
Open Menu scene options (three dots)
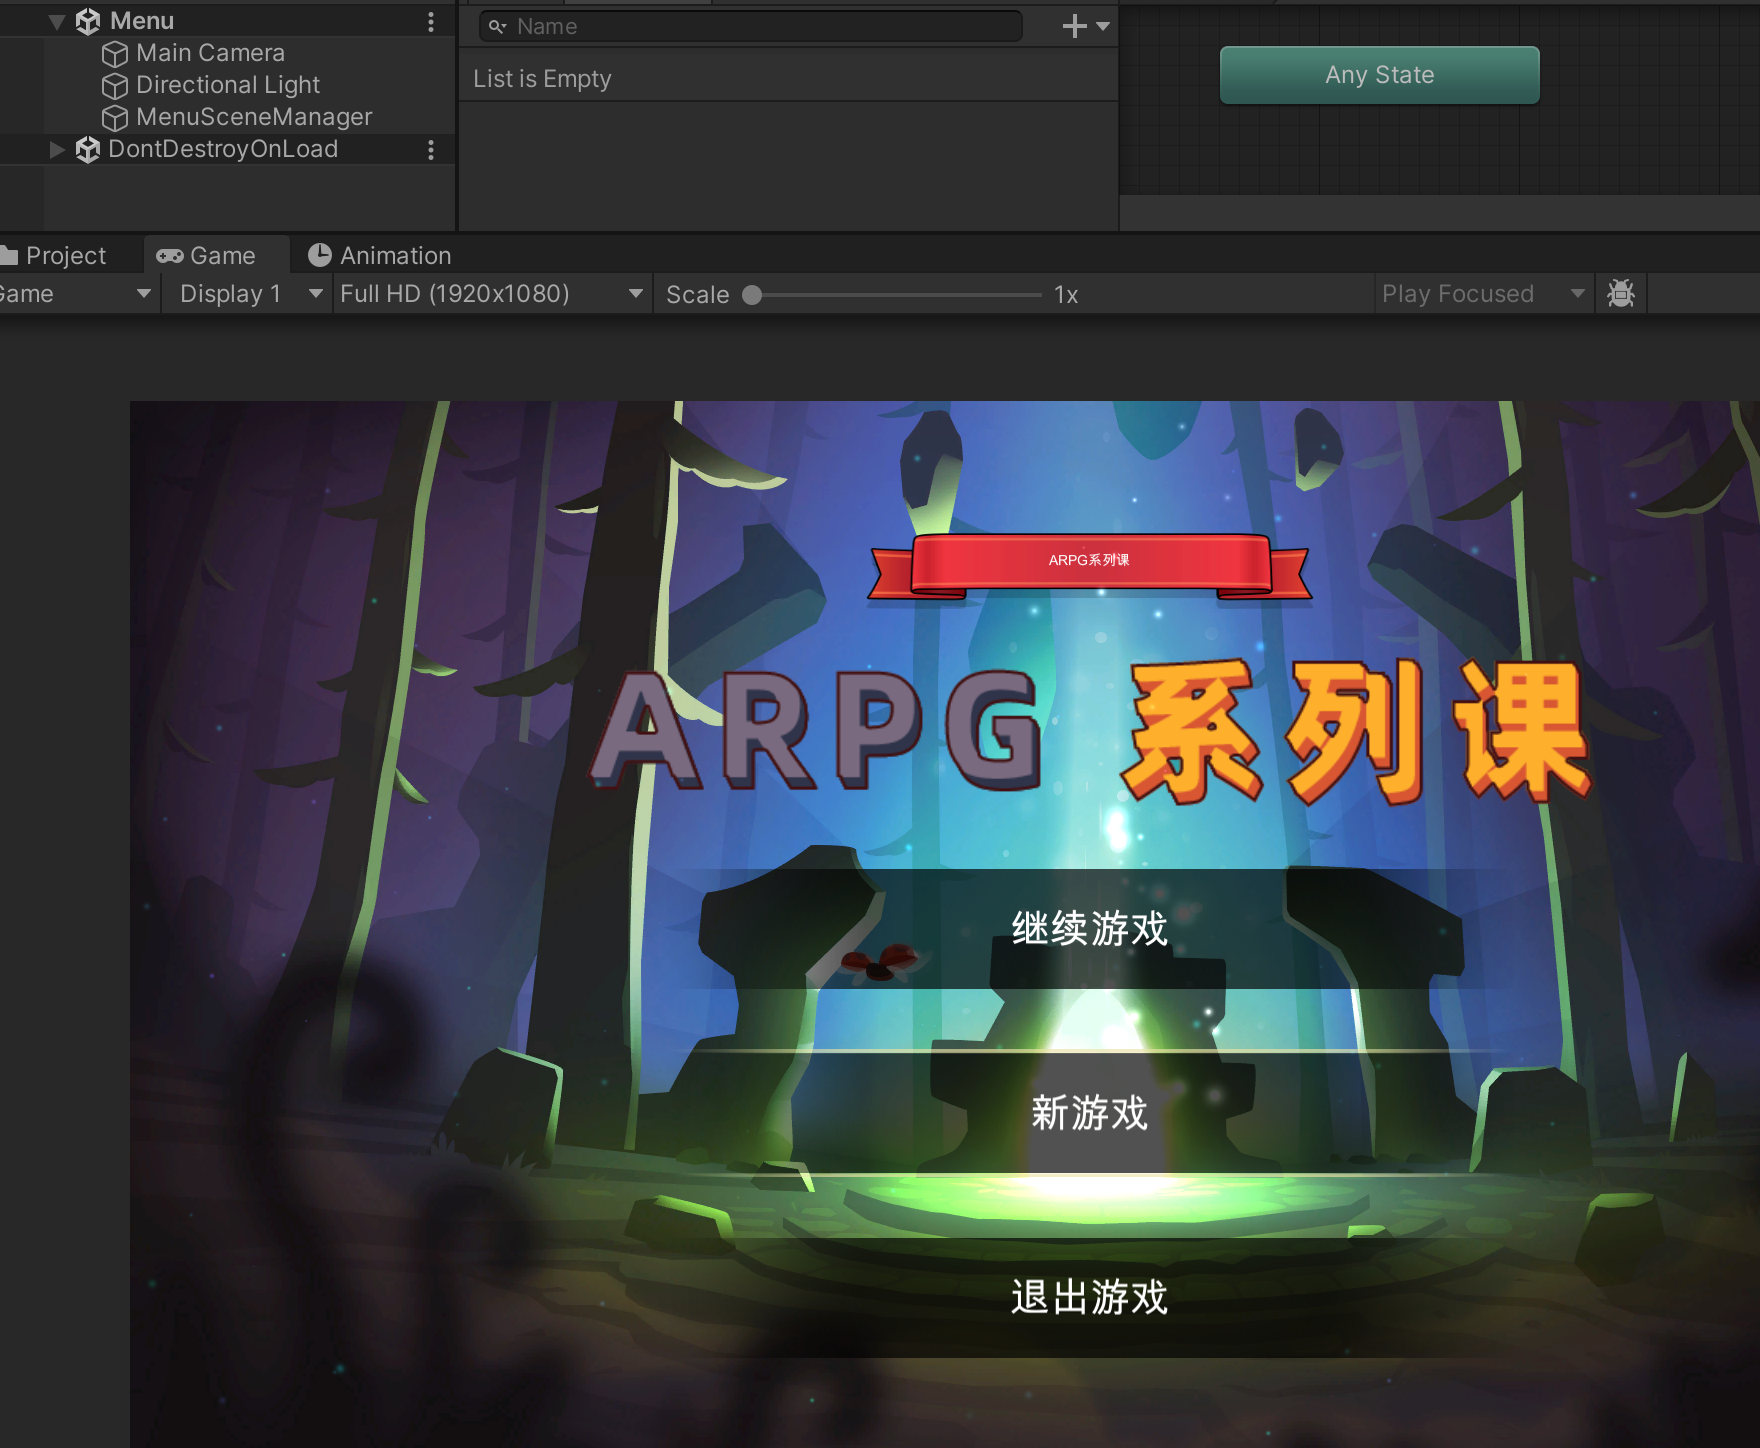(431, 21)
